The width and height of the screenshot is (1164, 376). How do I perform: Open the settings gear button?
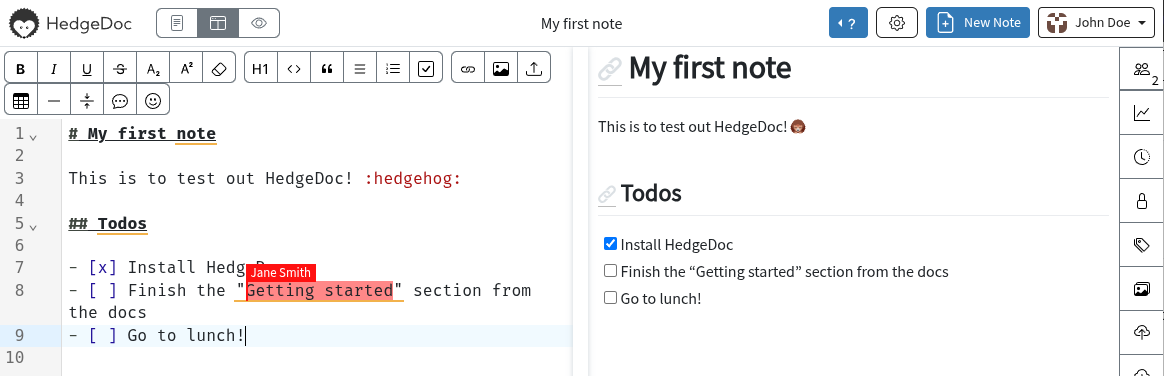pos(897,23)
